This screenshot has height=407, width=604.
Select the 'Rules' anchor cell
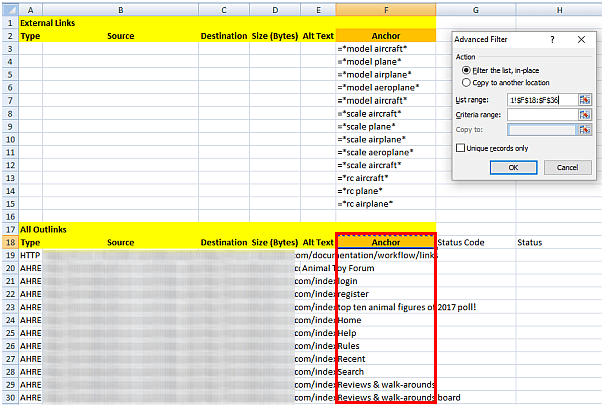coord(386,346)
